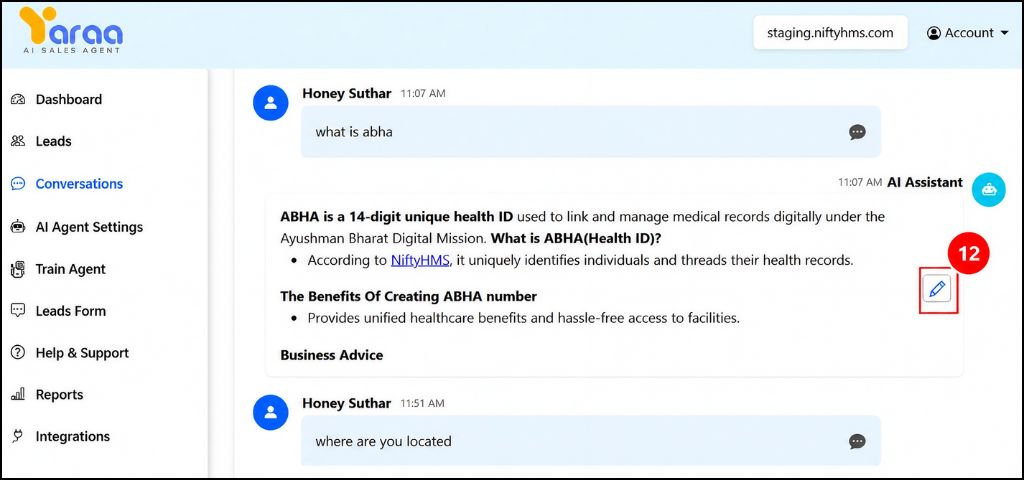Click the "where are you located" message bubble
Screen dimensions: 1024x480
pyautogui.click(x=590, y=441)
